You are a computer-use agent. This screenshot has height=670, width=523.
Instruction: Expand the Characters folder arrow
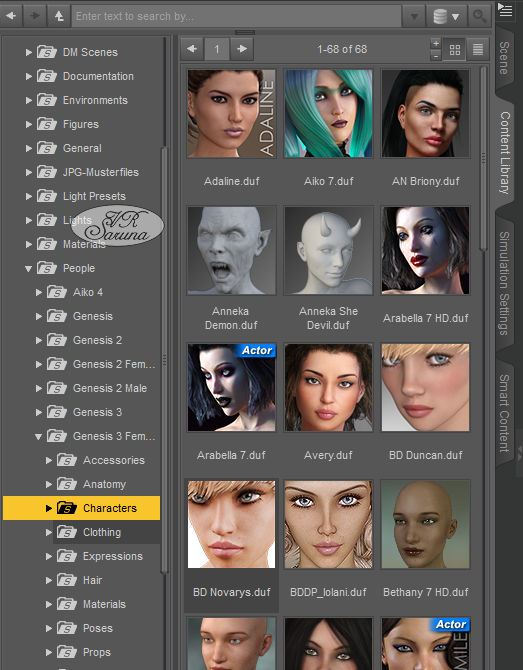point(49,508)
